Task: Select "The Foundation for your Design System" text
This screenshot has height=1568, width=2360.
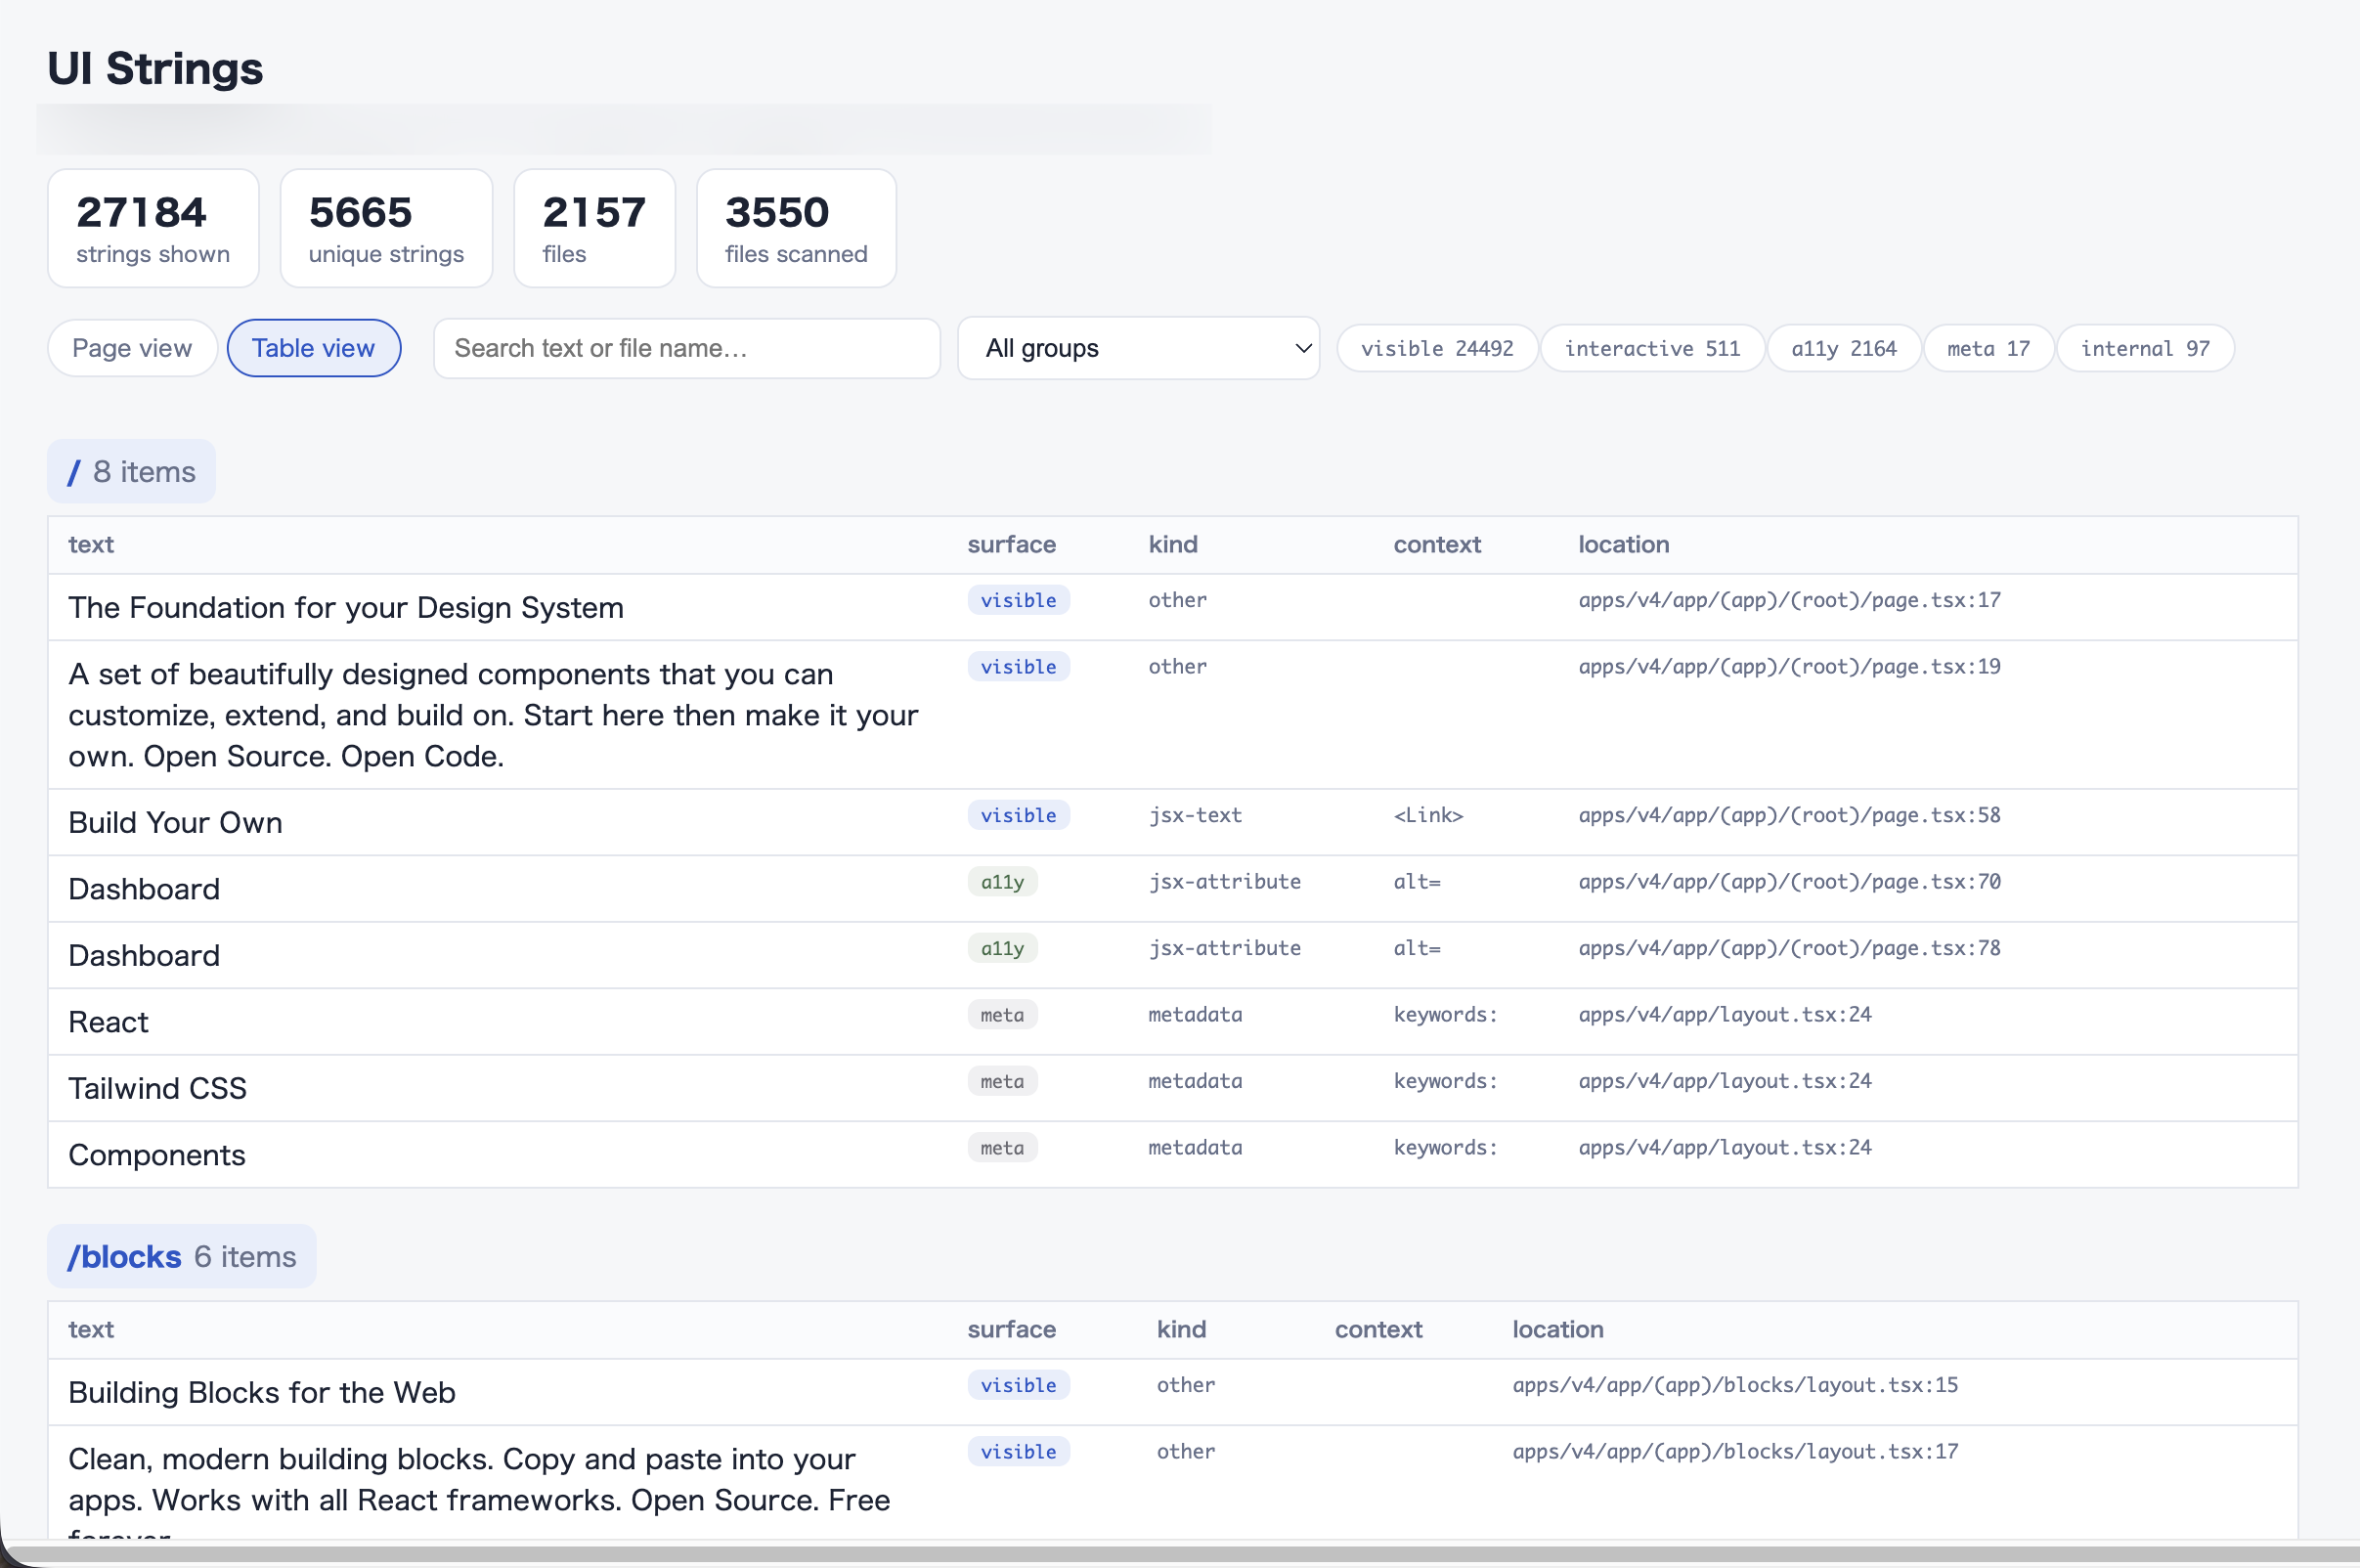Action: pos(346,607)
